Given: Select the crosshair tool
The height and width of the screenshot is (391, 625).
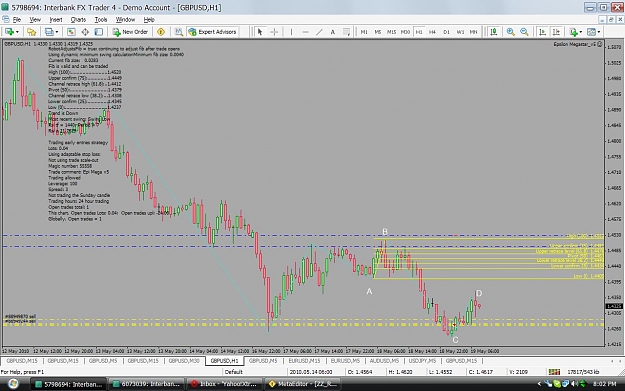Looking at the screenshot, I should [x=274, y=32].
